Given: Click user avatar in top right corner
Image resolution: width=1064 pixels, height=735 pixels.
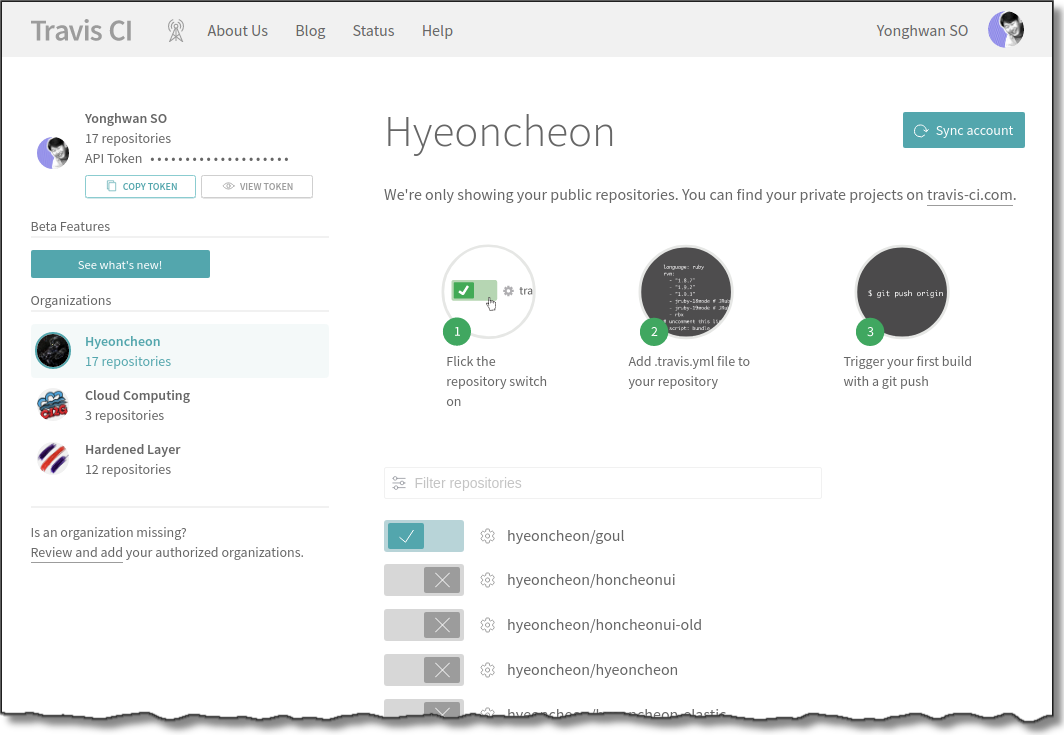Looking at the screenshot, I should (1006, 30).
